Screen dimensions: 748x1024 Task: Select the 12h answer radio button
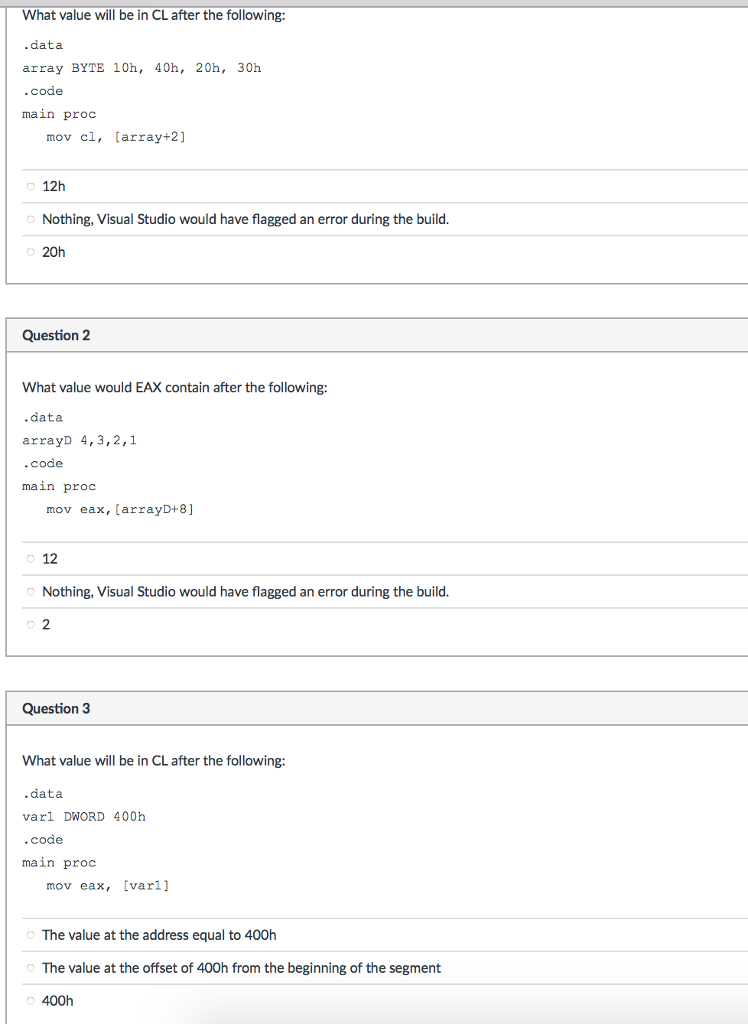[x=31, y=186]
